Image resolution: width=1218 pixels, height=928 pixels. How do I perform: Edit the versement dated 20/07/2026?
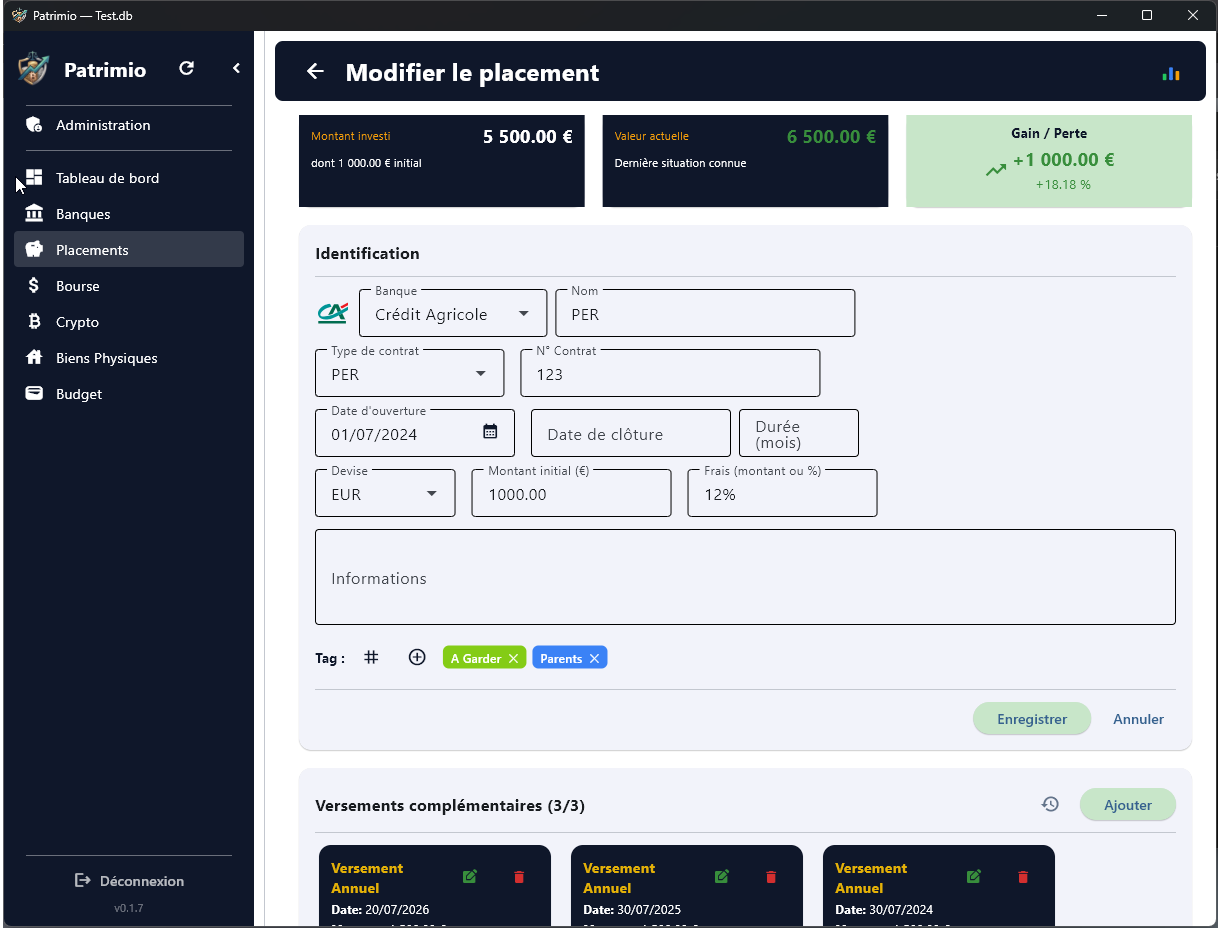pos(470,877)
